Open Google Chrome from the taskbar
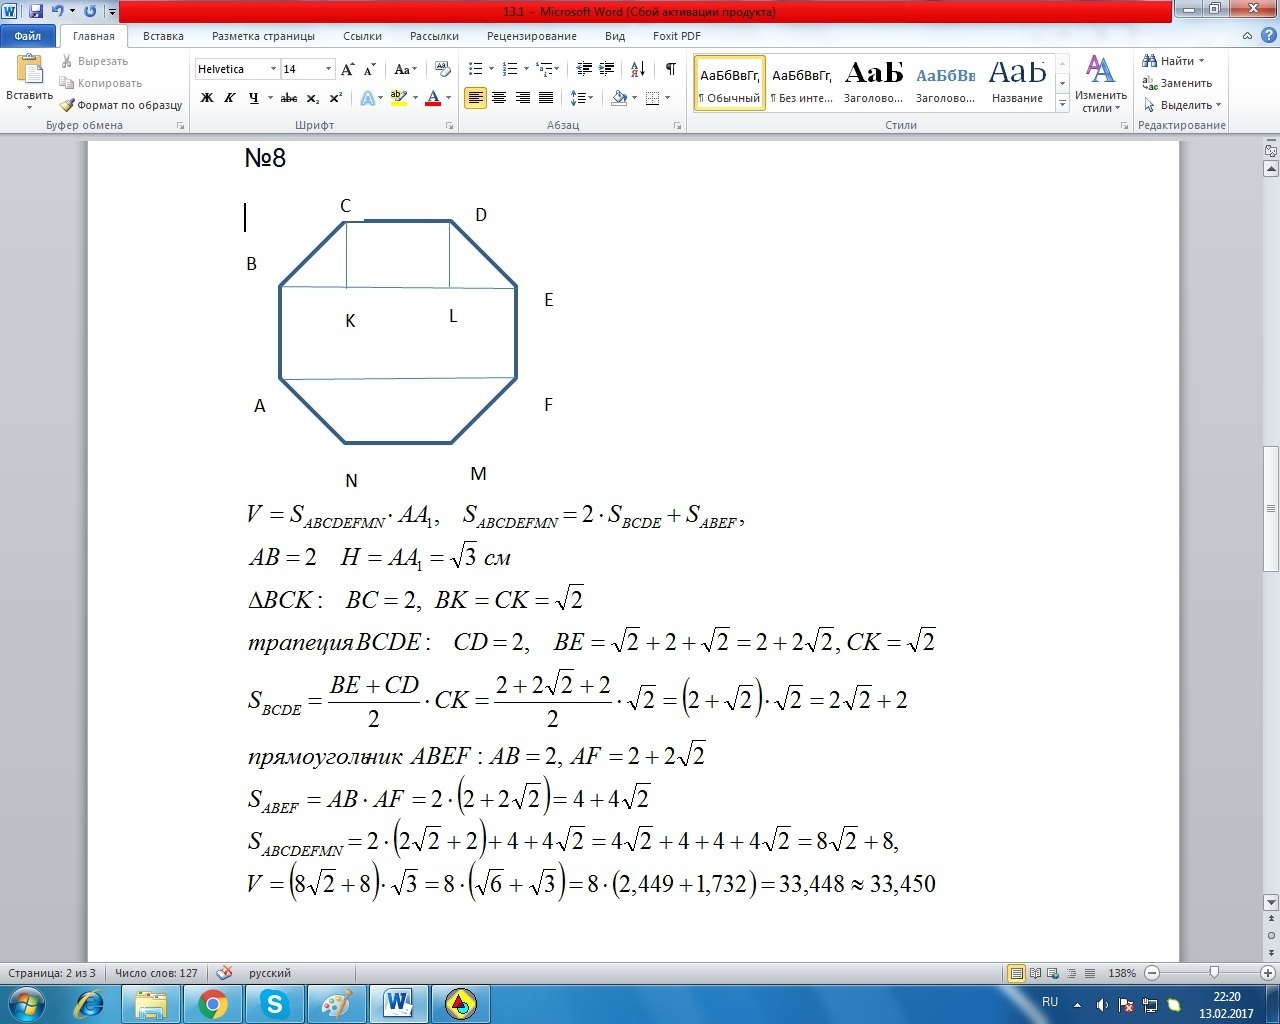Screen dimensions: 1280x1024 [213, 1003]
